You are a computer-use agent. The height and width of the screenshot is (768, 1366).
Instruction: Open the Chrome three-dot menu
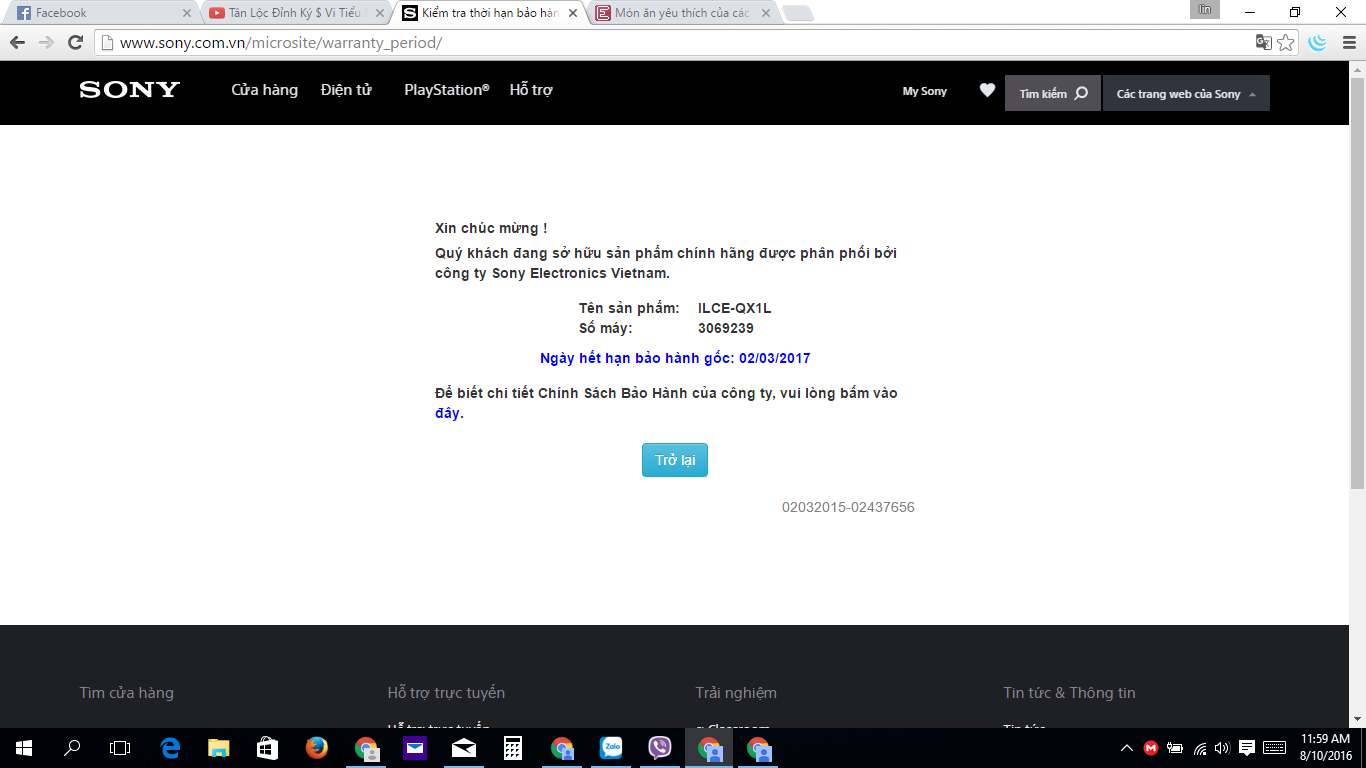point(1347,42)
